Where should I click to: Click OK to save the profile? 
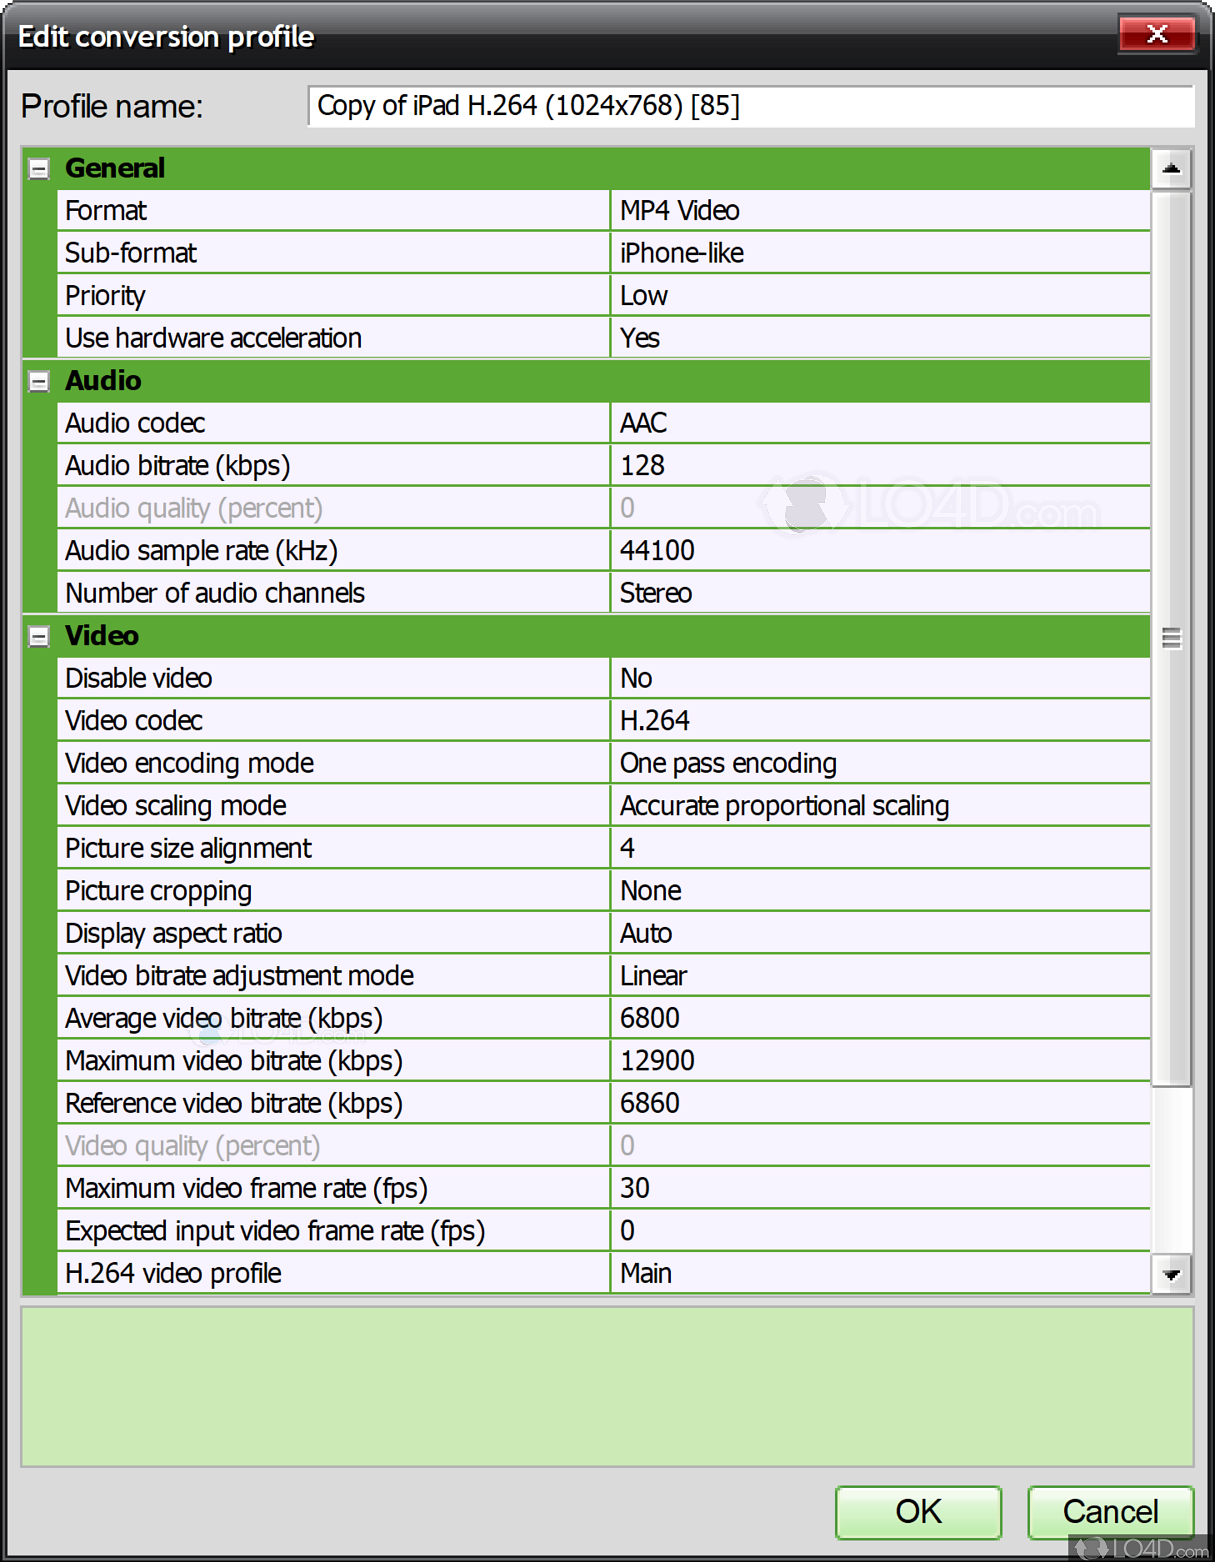point(917,1512)
